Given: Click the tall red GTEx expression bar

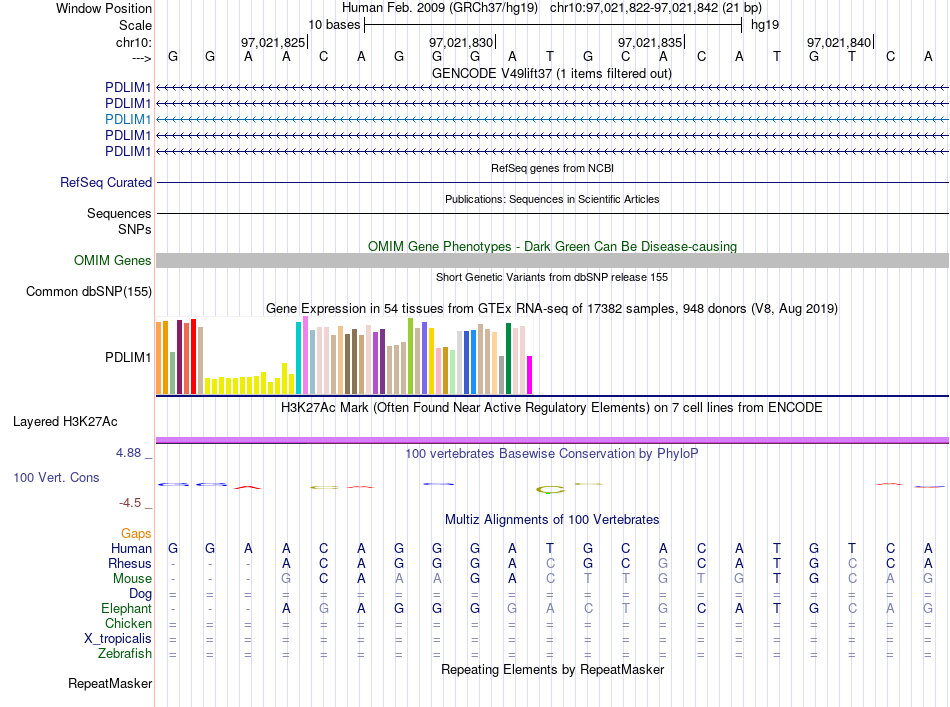Looking at the screenshot, I should (x=193, y=356).
